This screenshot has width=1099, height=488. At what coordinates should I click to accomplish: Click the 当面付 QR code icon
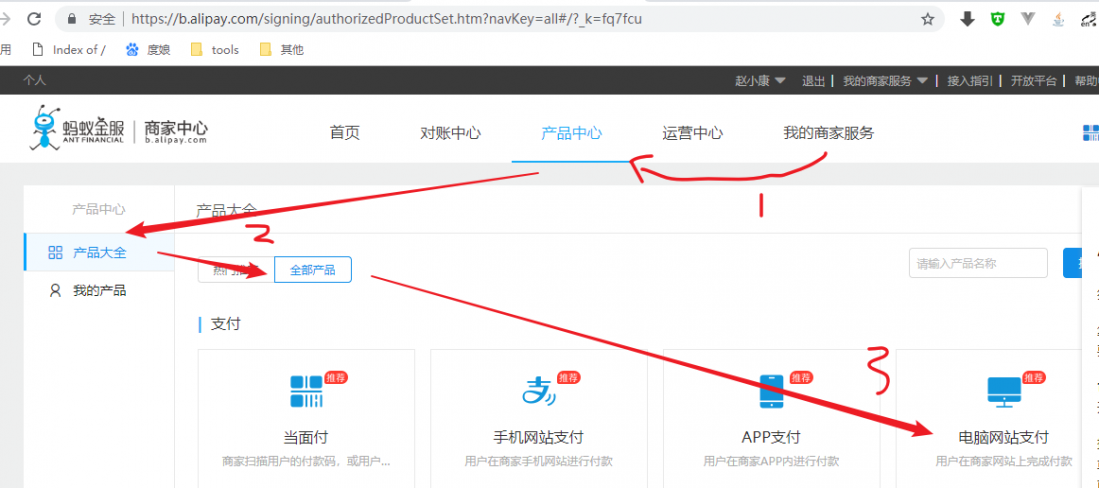point(306,391)
